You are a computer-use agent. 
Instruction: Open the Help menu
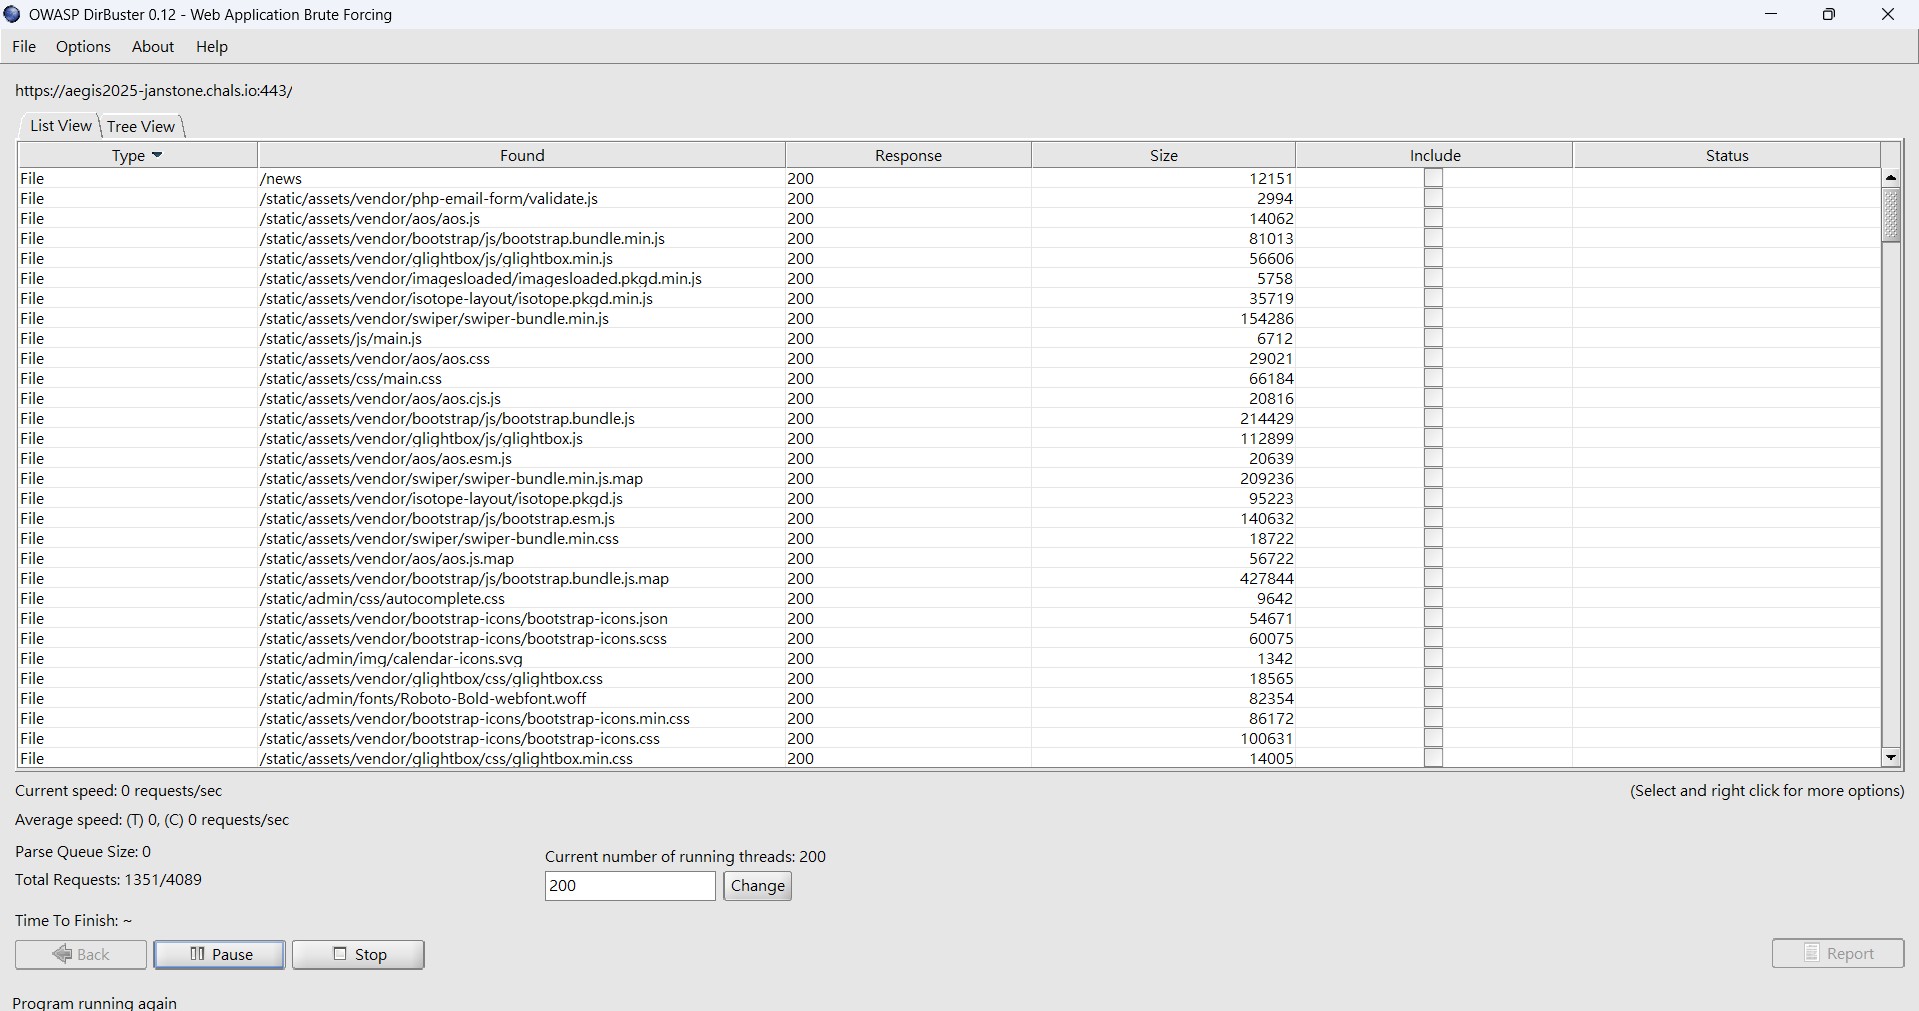tap(211, 47)
